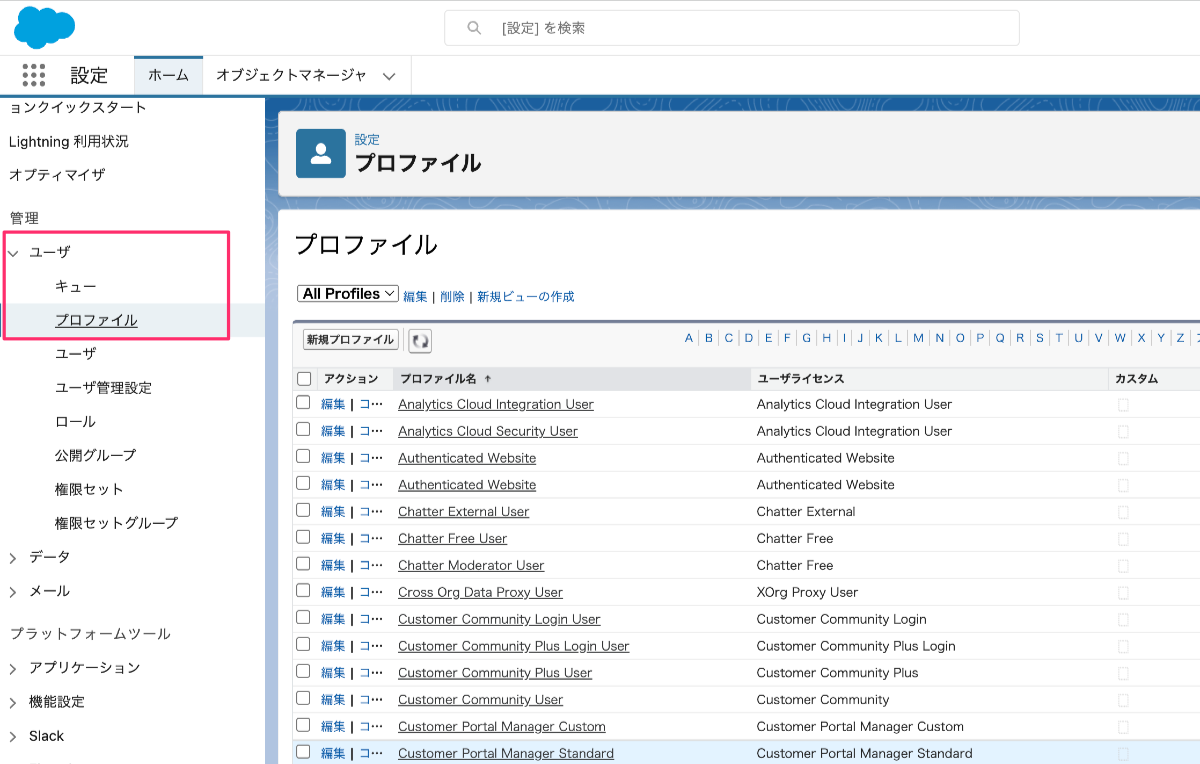Toggle the select-all checkbox in table header
This screenshot has height=764, width=1200.
(304, 379)
